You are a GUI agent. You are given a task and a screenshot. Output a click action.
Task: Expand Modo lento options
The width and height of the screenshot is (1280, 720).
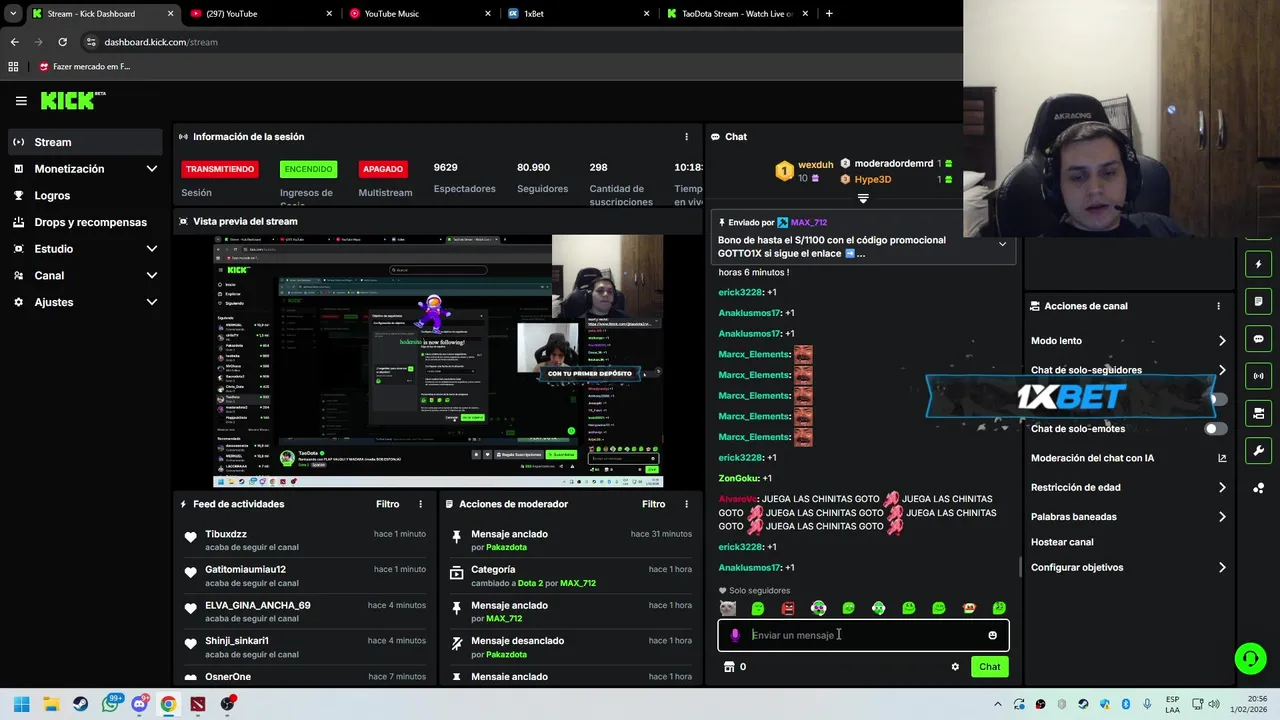pos(1222,341)
